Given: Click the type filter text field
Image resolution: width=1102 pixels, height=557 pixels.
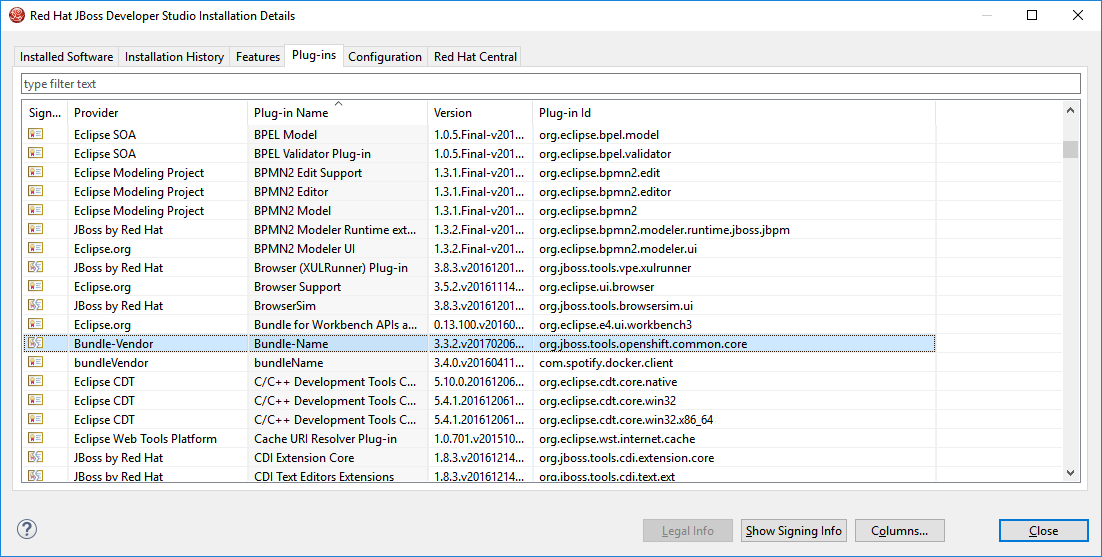Looking at the screenshot, I should tap(550, 84).
